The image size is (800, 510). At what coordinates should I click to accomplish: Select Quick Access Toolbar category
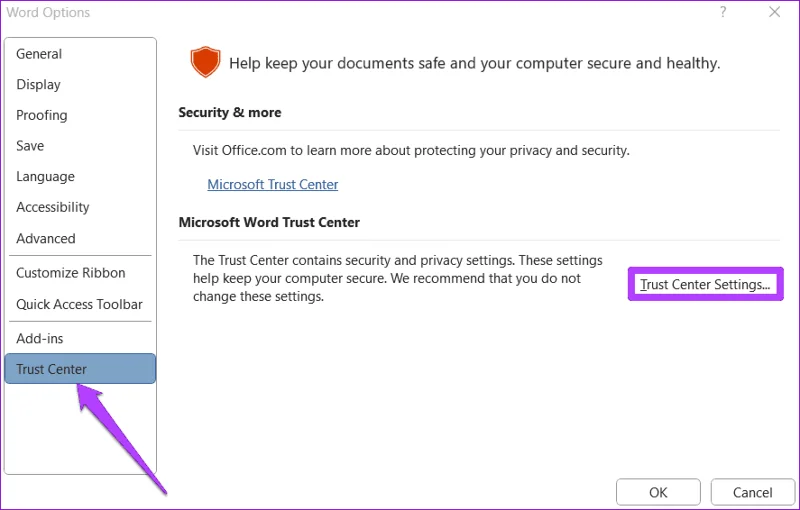pyautogui.click(x=79, y=304)
